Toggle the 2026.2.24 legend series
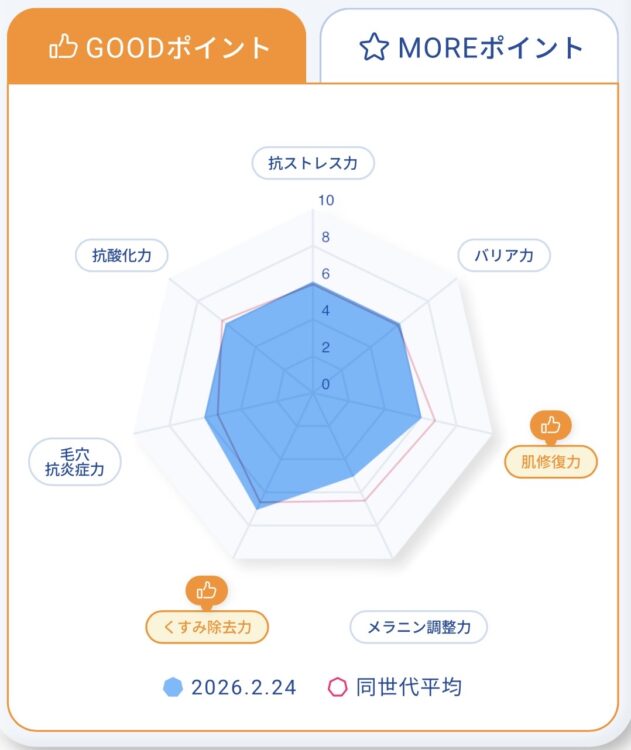631x750 pixels. tap(243, 687)
